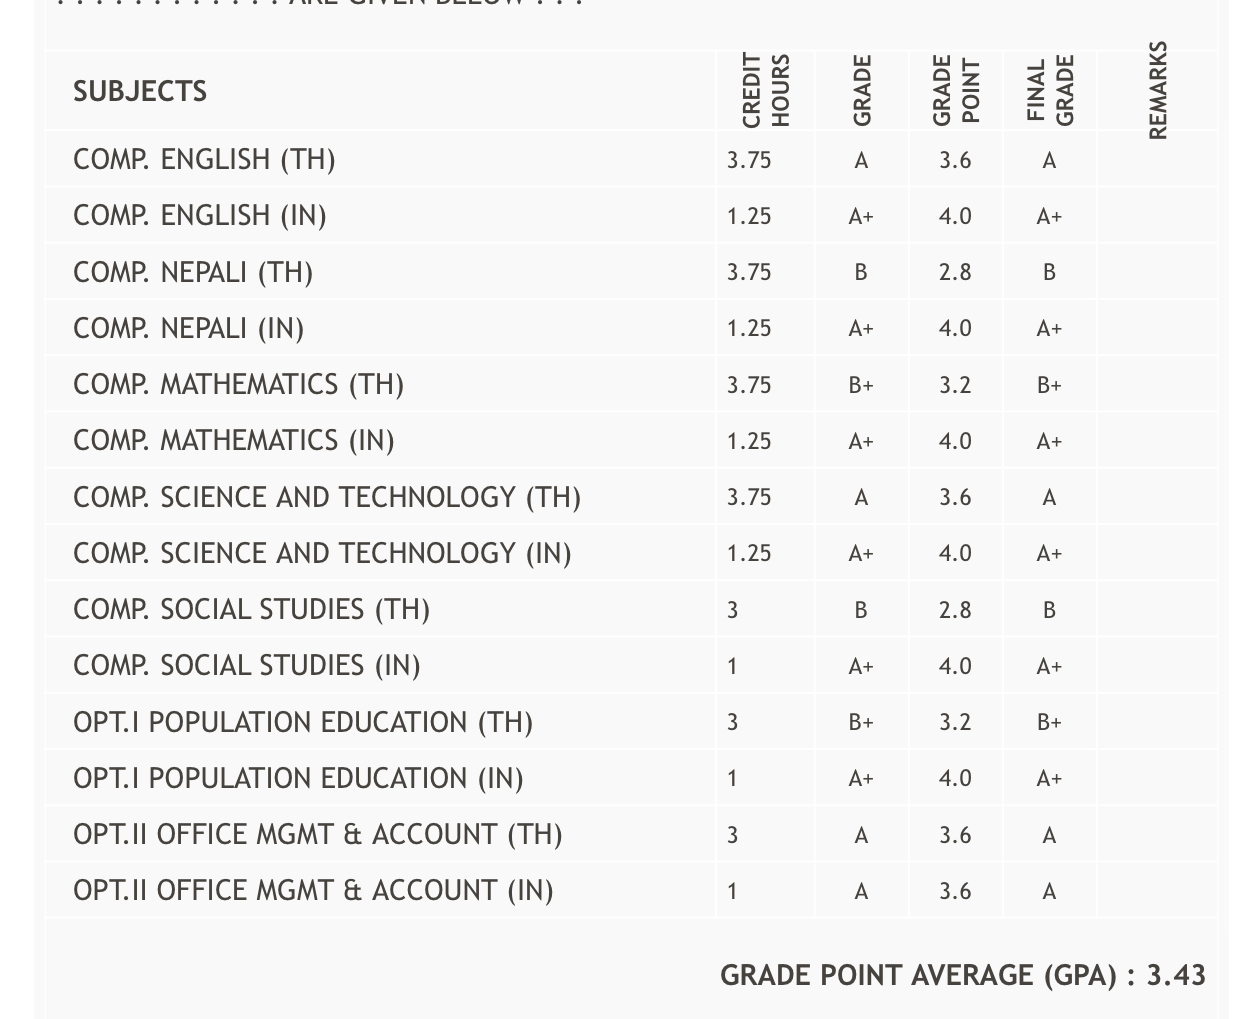
Task: Click the FINAL GRADE column header
Action: (x=1050, y=90)
